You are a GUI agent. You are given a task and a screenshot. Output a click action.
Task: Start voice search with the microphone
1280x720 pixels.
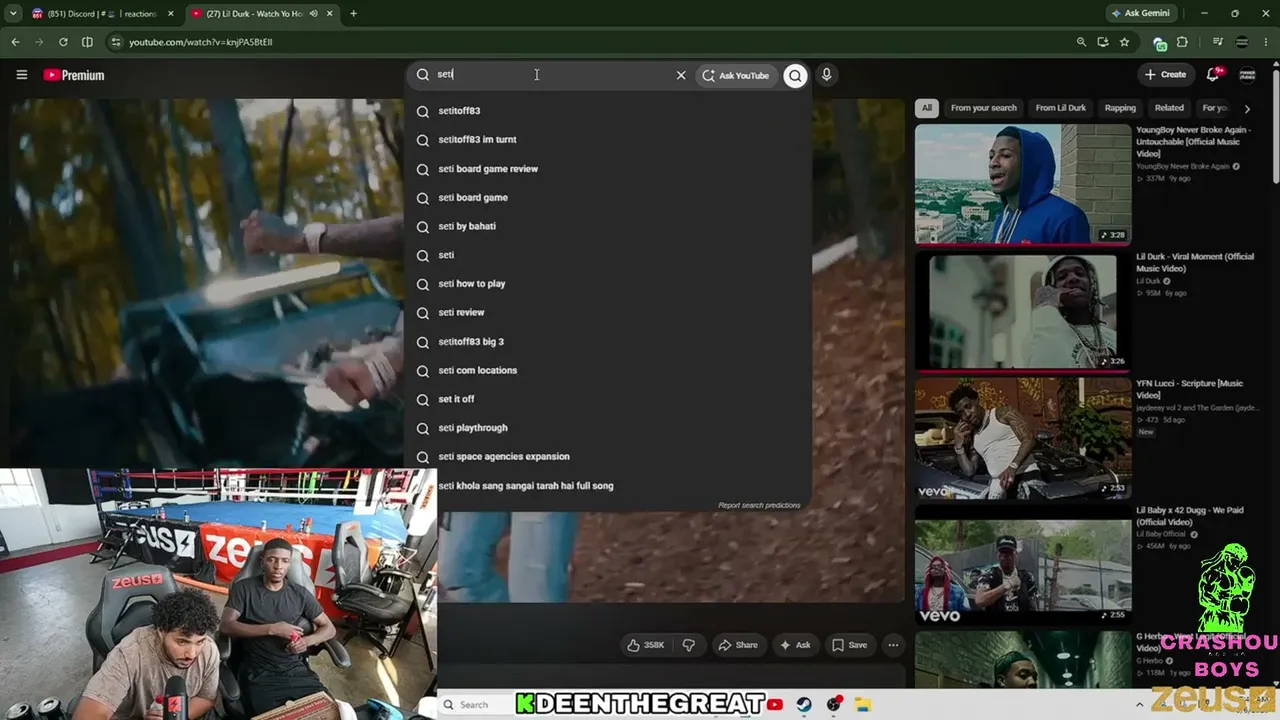click(826, 75)
